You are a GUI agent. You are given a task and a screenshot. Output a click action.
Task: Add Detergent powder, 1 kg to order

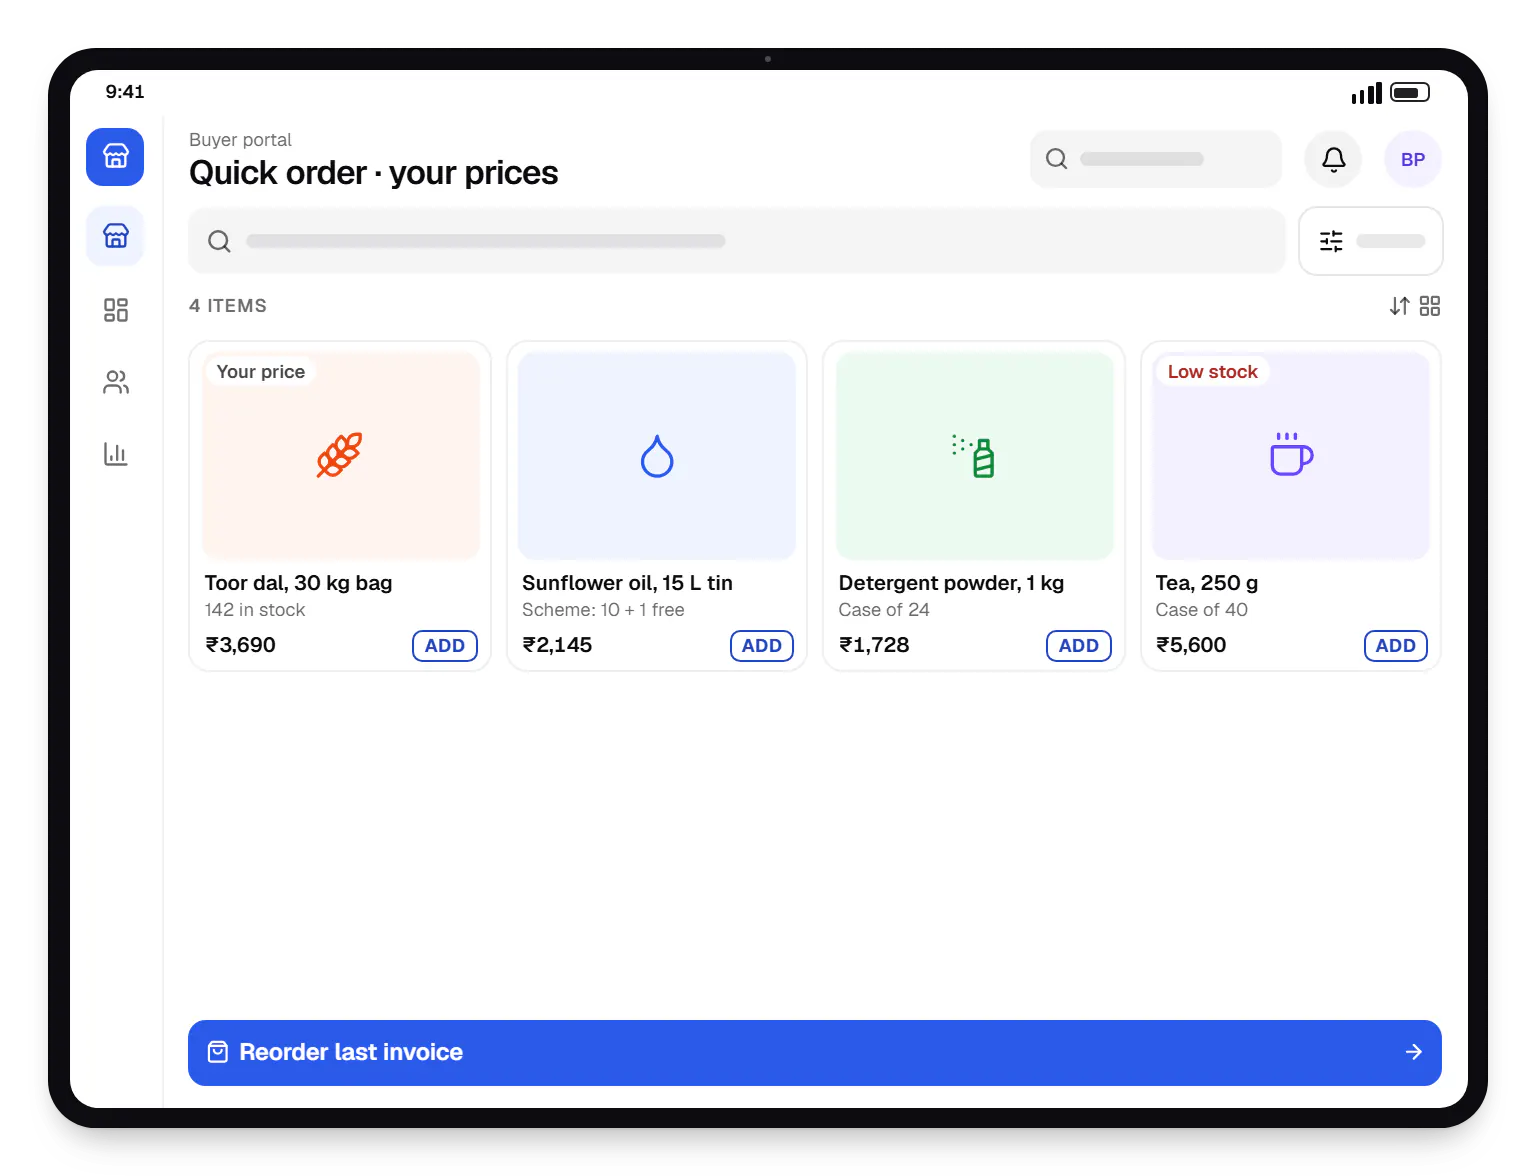[x=1079, y=646]
